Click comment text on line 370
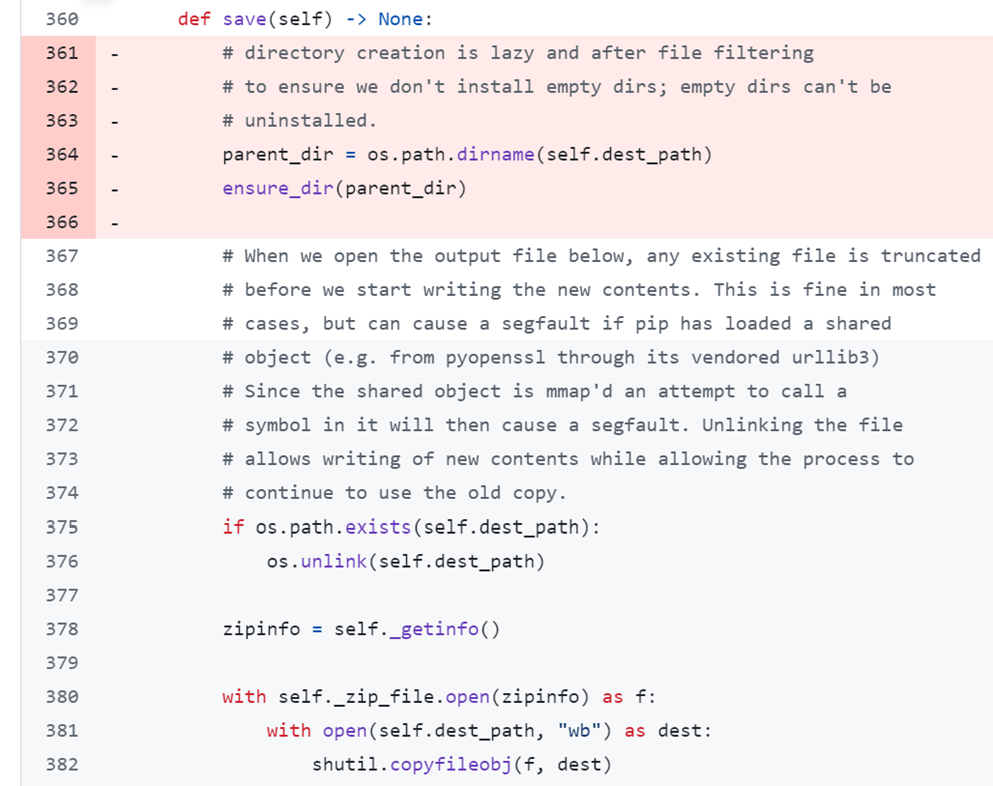993x786 pixels. point(551,358)
